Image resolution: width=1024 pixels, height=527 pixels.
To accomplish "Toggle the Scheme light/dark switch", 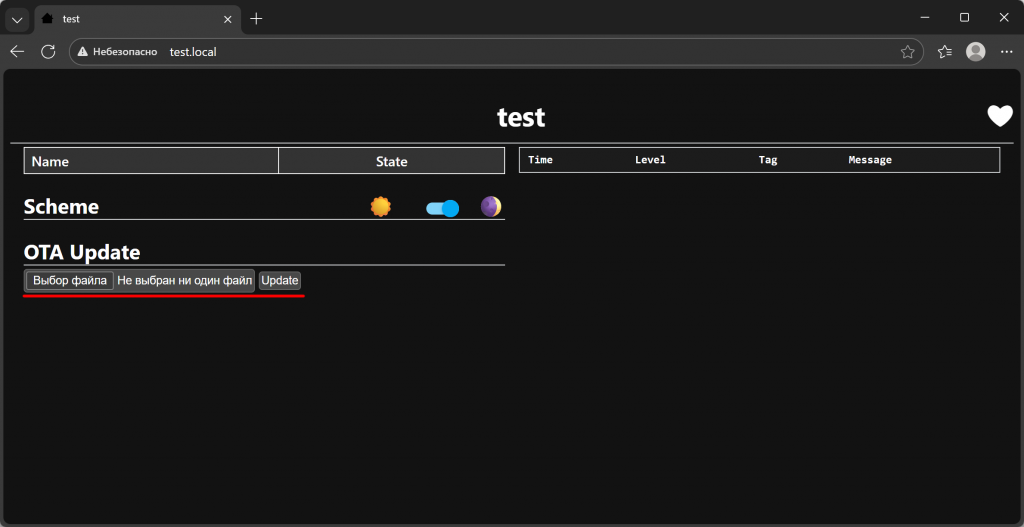I will (442, 208).
